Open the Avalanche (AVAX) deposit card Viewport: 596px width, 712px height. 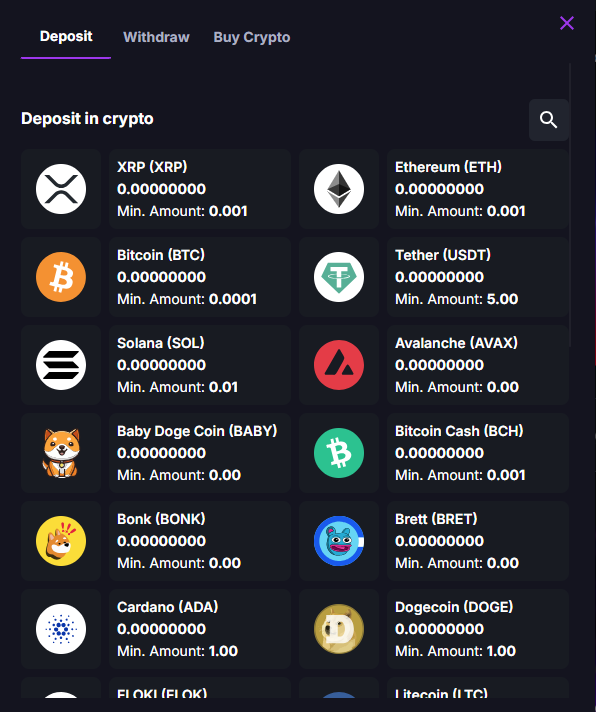478,365
